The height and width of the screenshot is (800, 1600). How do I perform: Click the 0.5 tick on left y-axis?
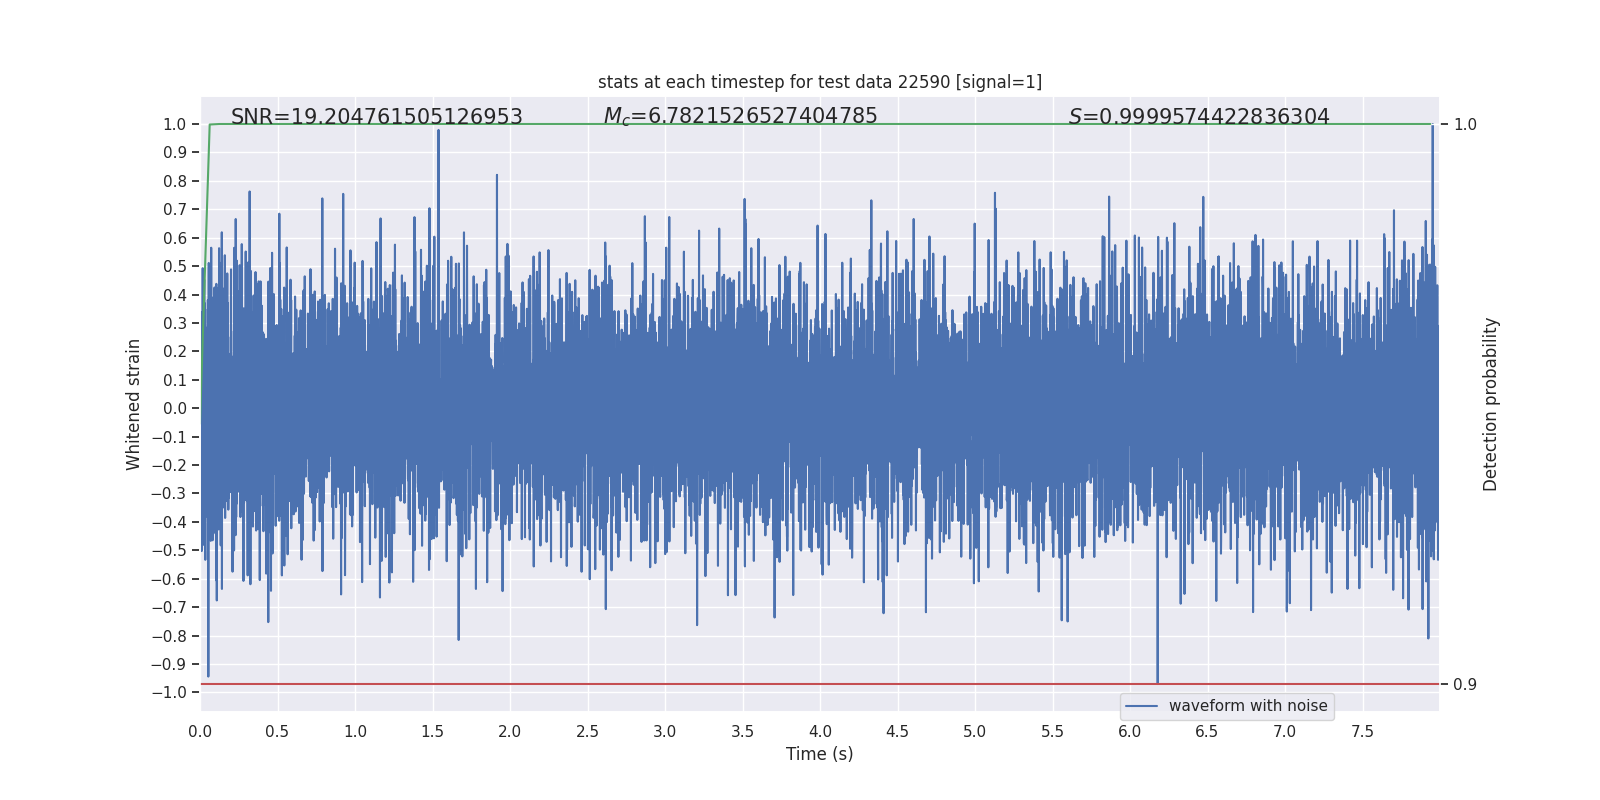tap(175, 267)
